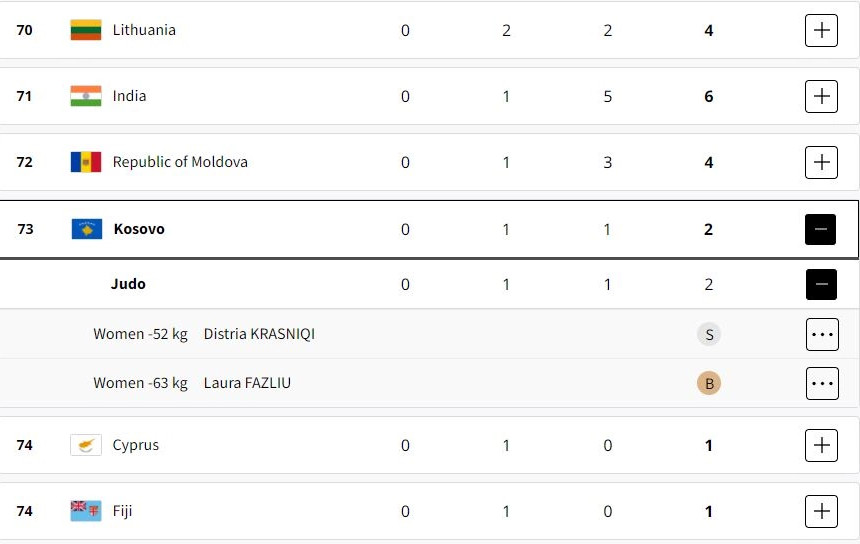Click the Kosovo flag icon
Screen dimensions: 860x544
[86, 229]
